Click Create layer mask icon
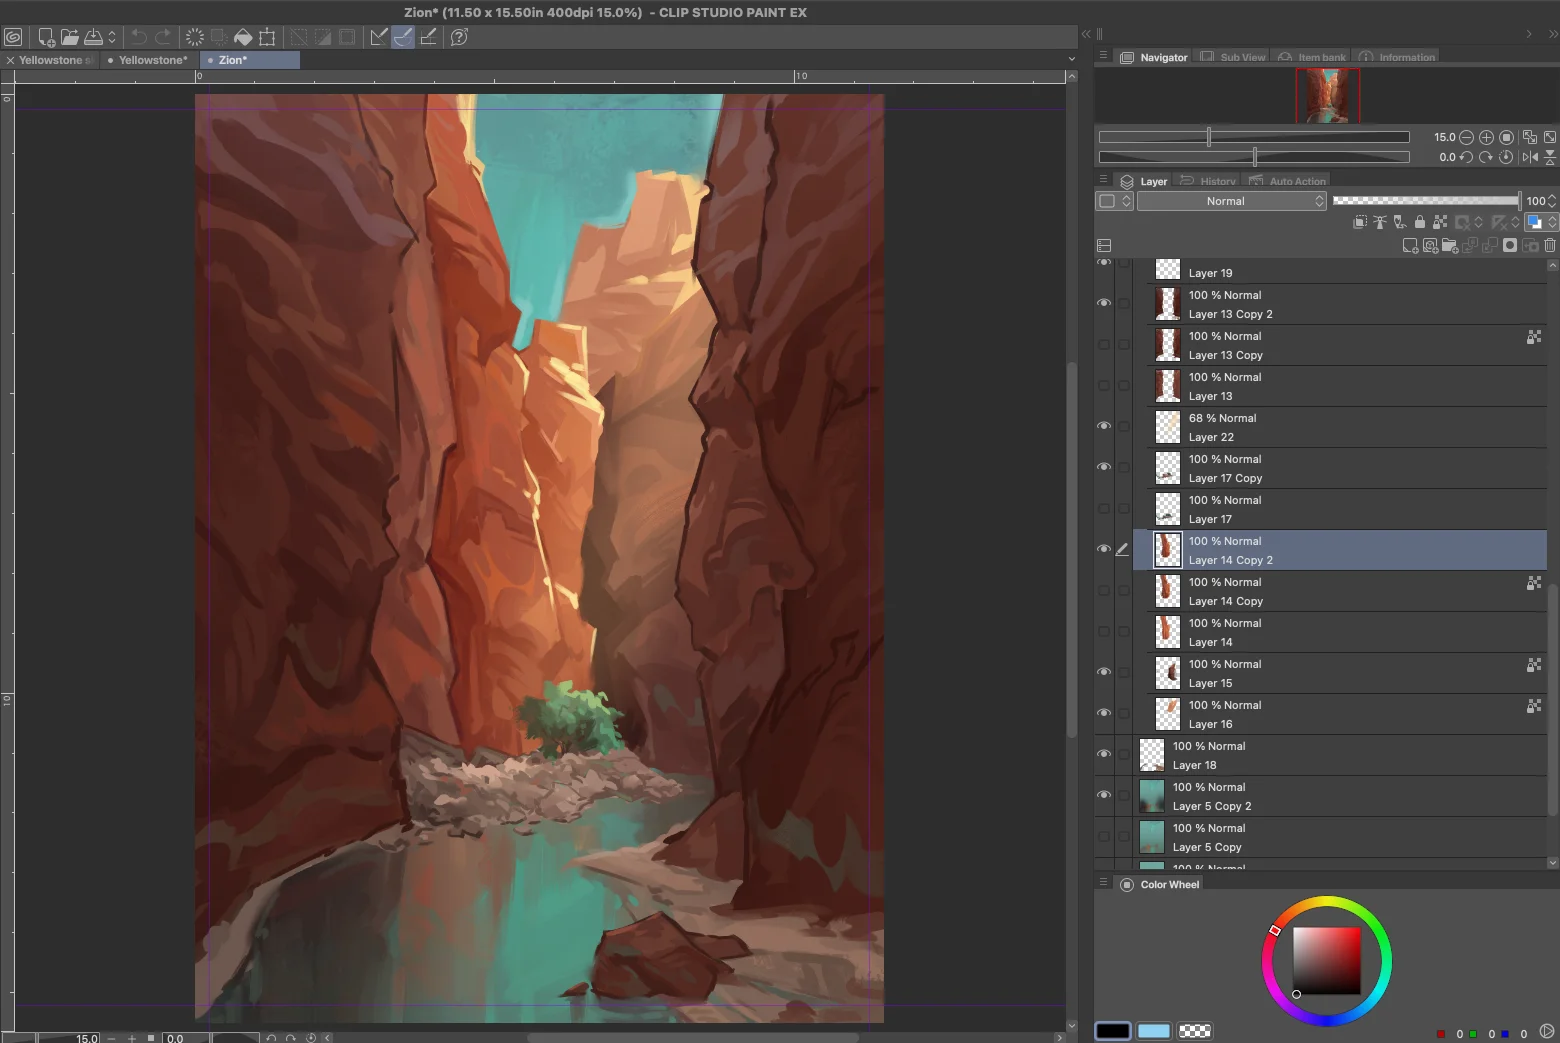Image resolution: width=1560 pixels, height=1043 pixels. (1510, 245)
